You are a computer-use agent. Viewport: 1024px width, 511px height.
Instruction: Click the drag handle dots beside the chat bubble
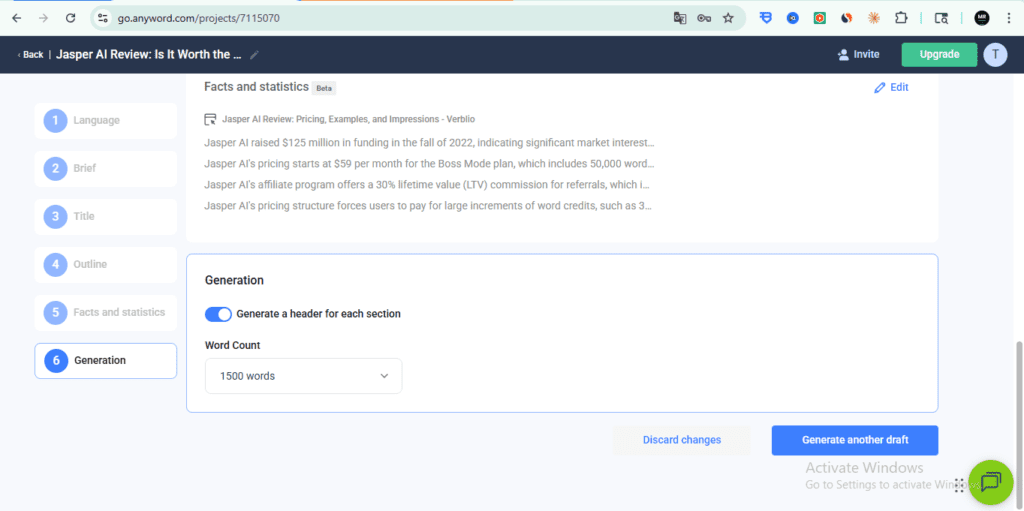point(959,485)
